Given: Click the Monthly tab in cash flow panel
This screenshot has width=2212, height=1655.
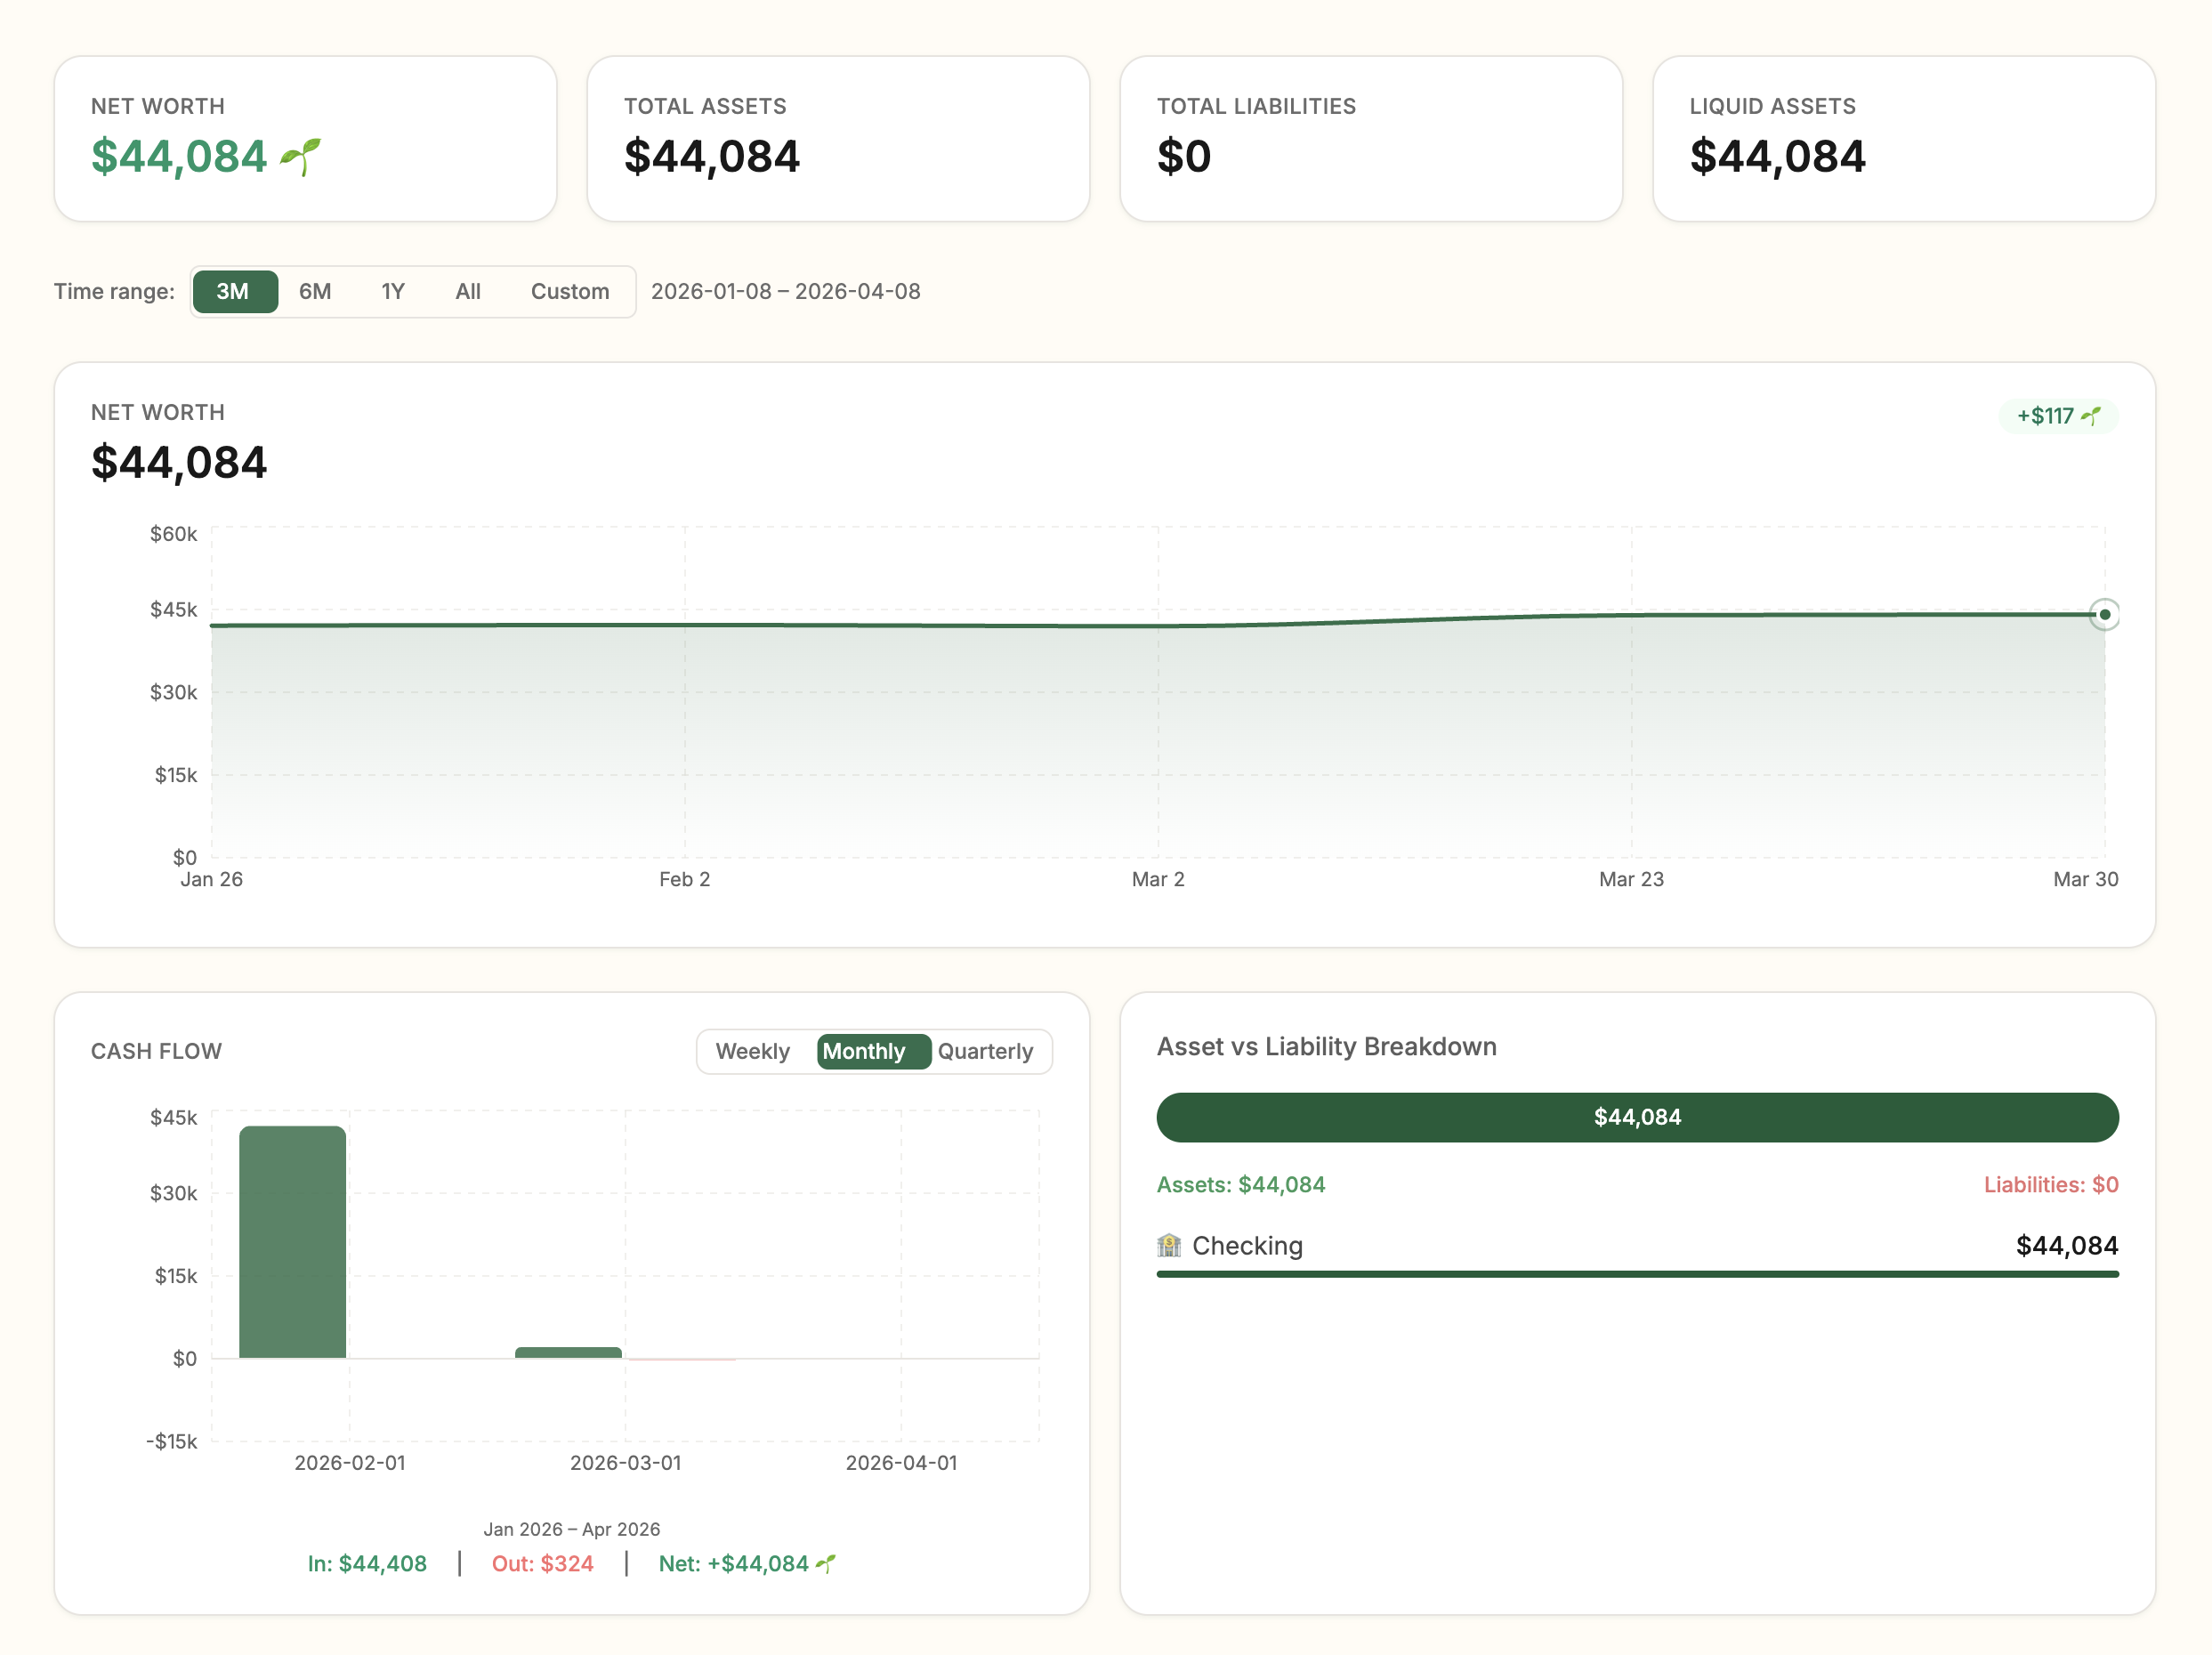Looking at the screenshot, I should click(869, 1051).
